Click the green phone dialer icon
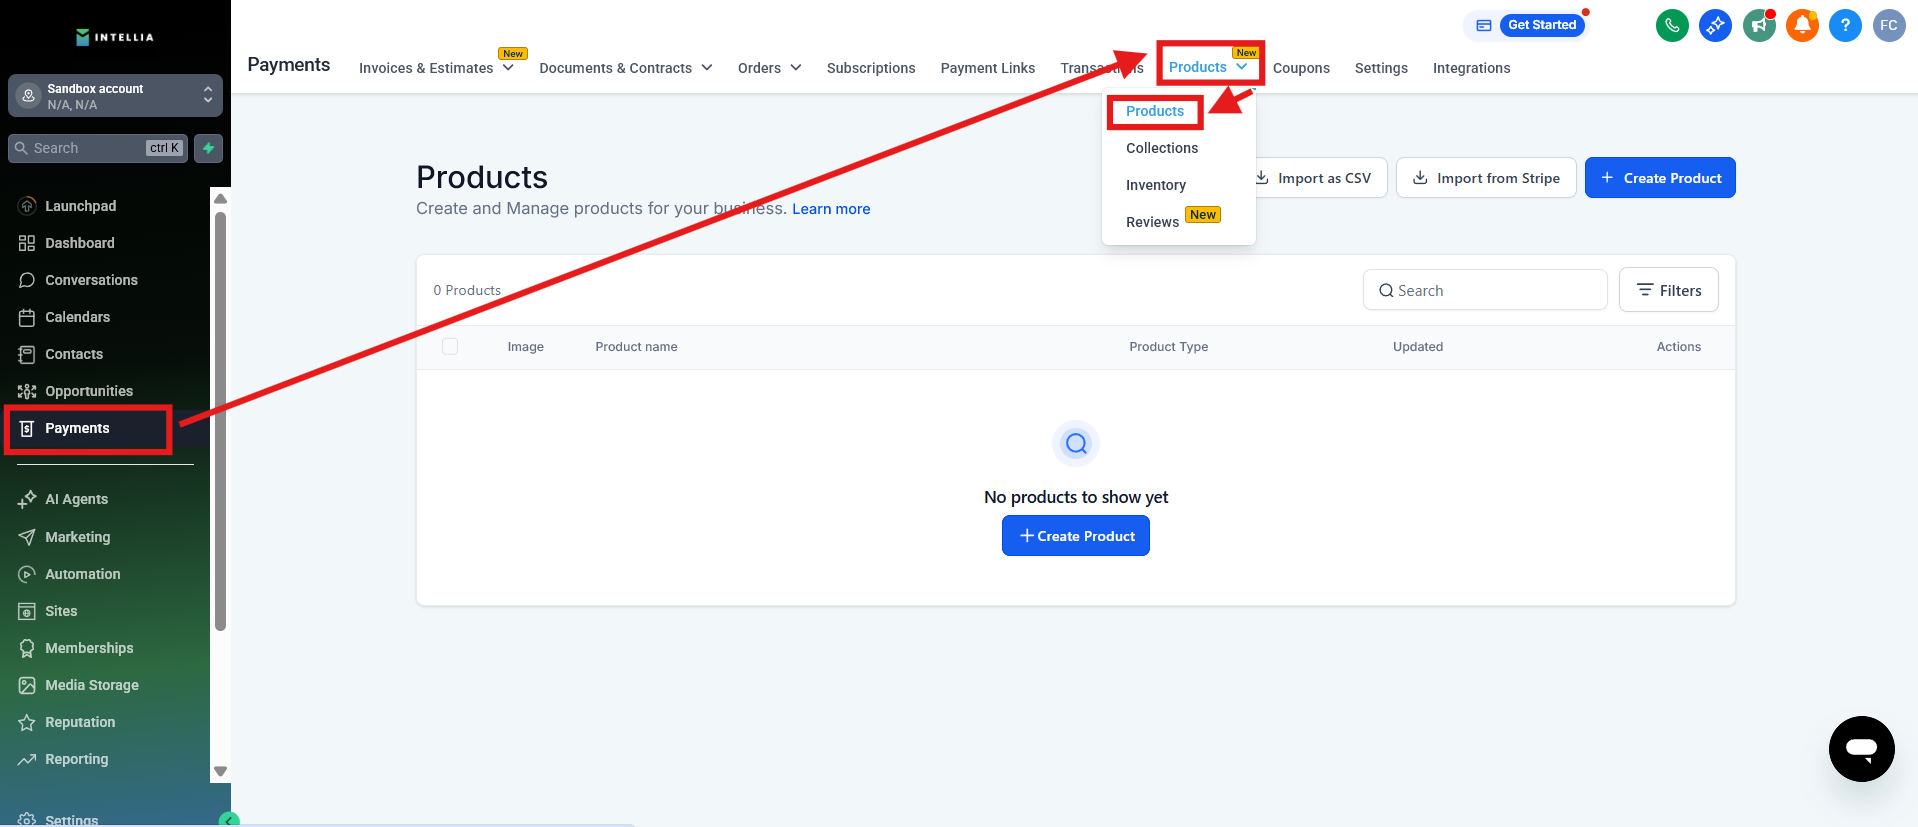The image size is (1918, 827). pos(1672,25)
